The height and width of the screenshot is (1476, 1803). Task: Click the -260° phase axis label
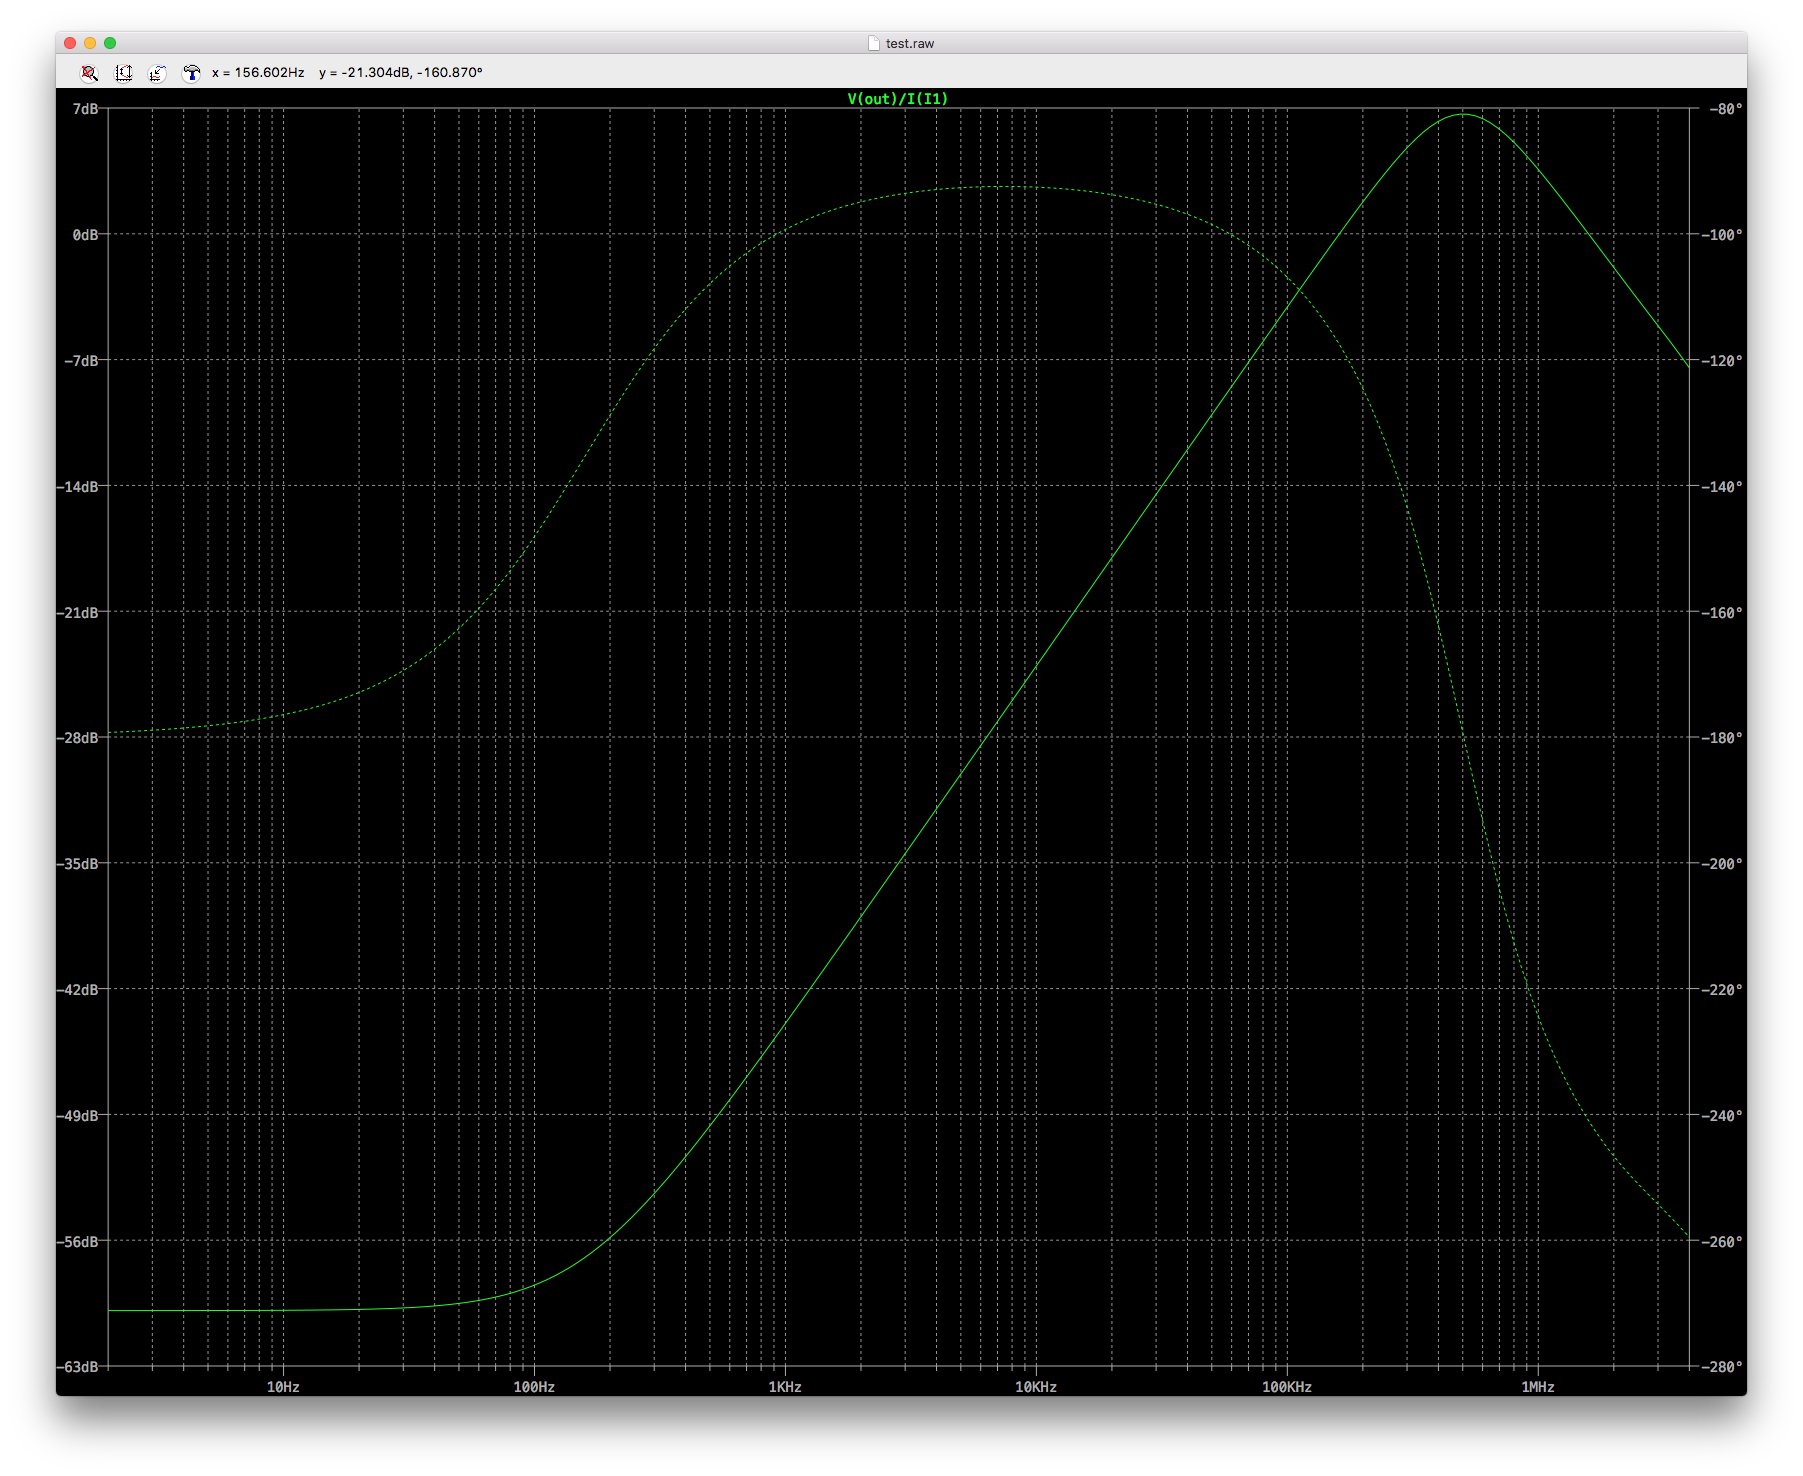tap(1721, 1242)
